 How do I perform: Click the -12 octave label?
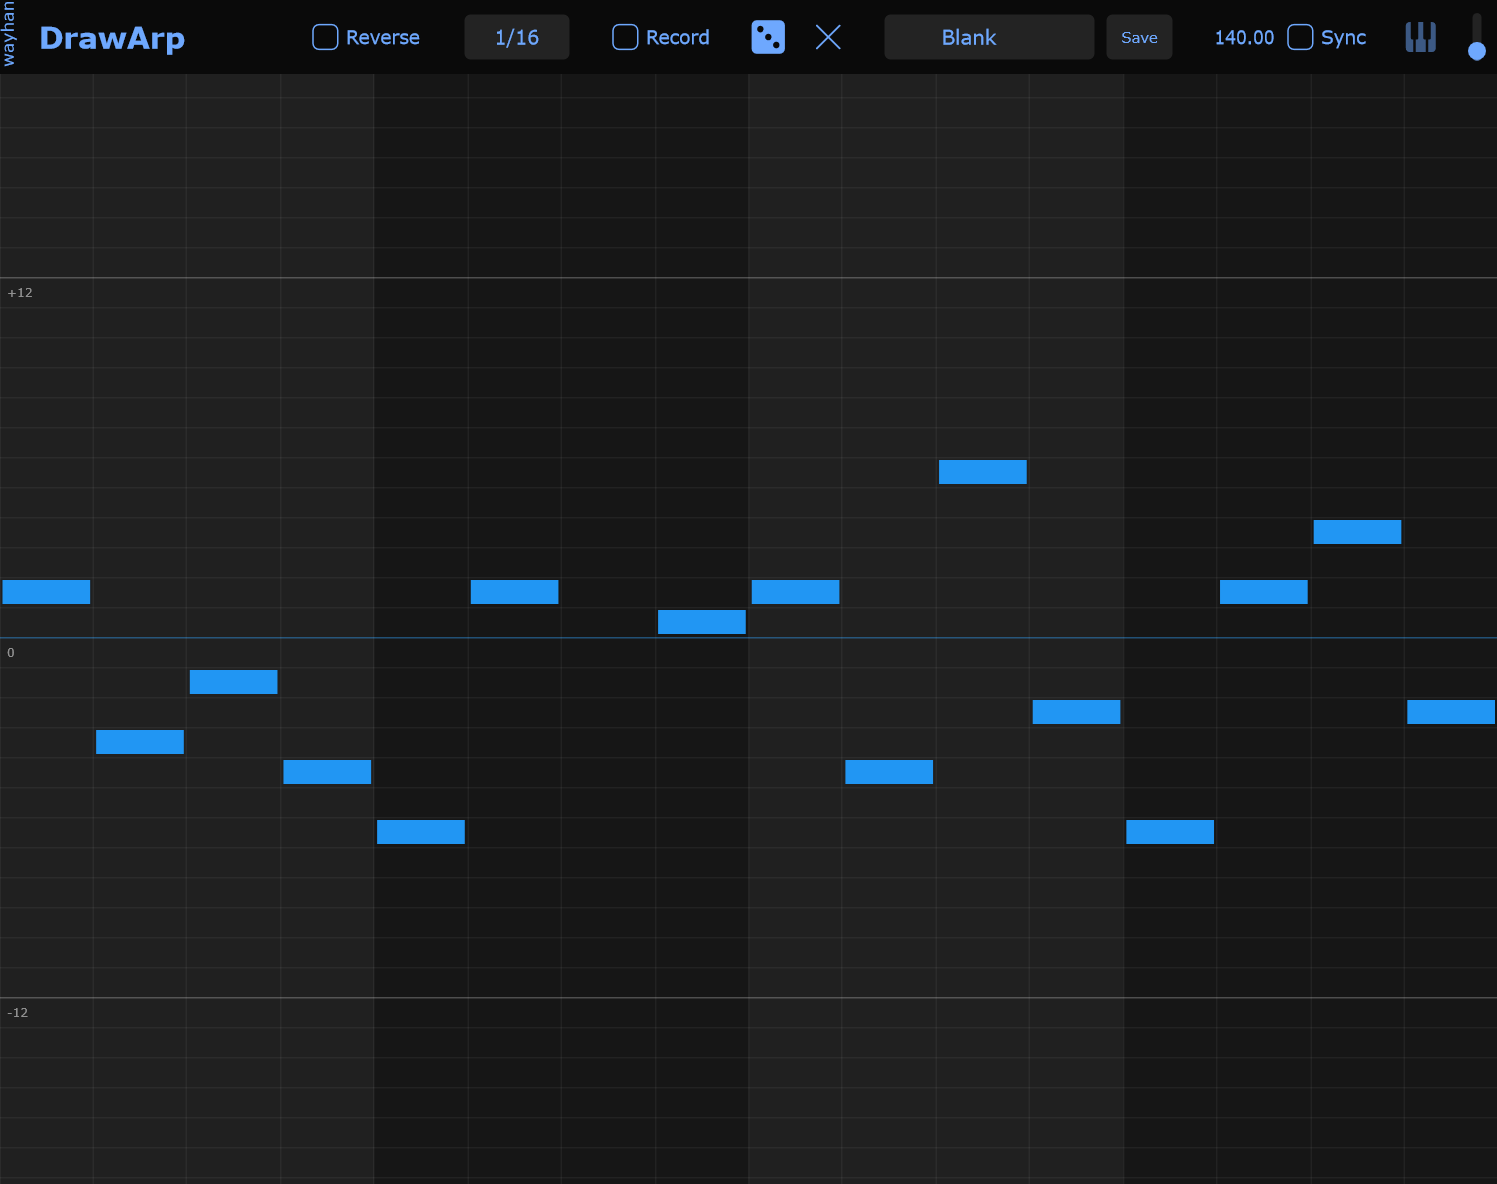(x=18, y=1013)
